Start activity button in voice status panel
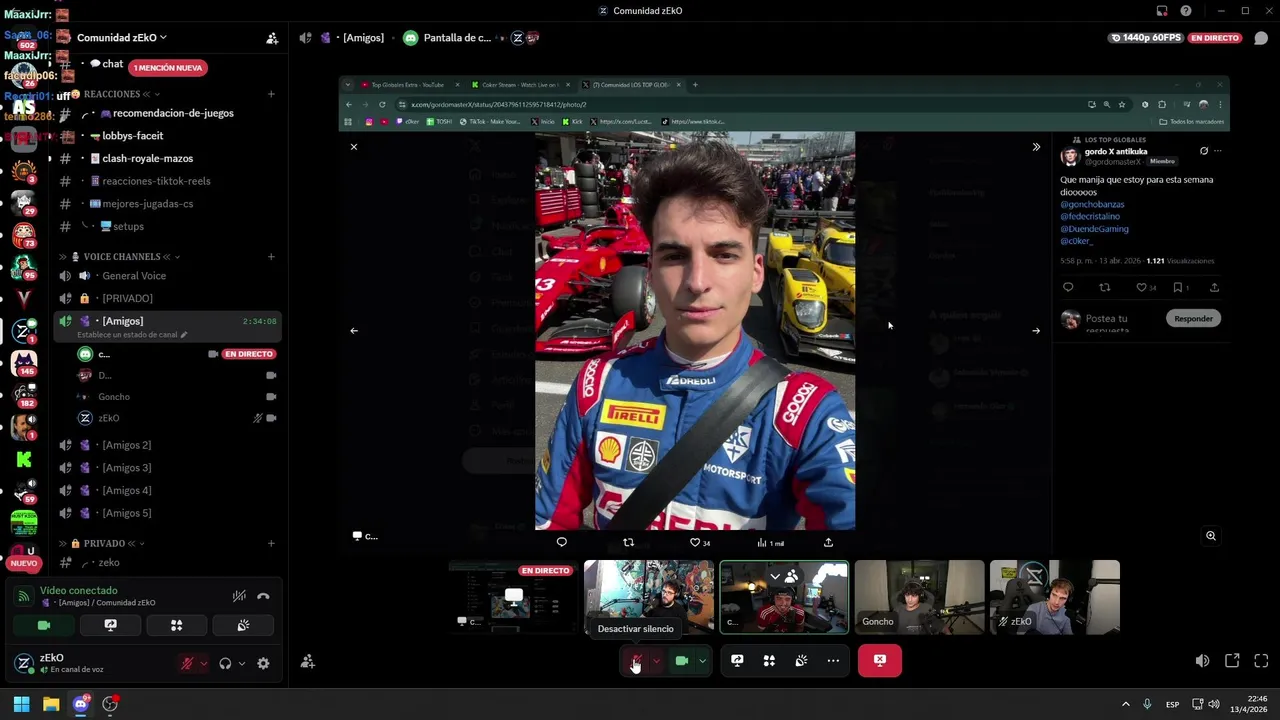 176,625
